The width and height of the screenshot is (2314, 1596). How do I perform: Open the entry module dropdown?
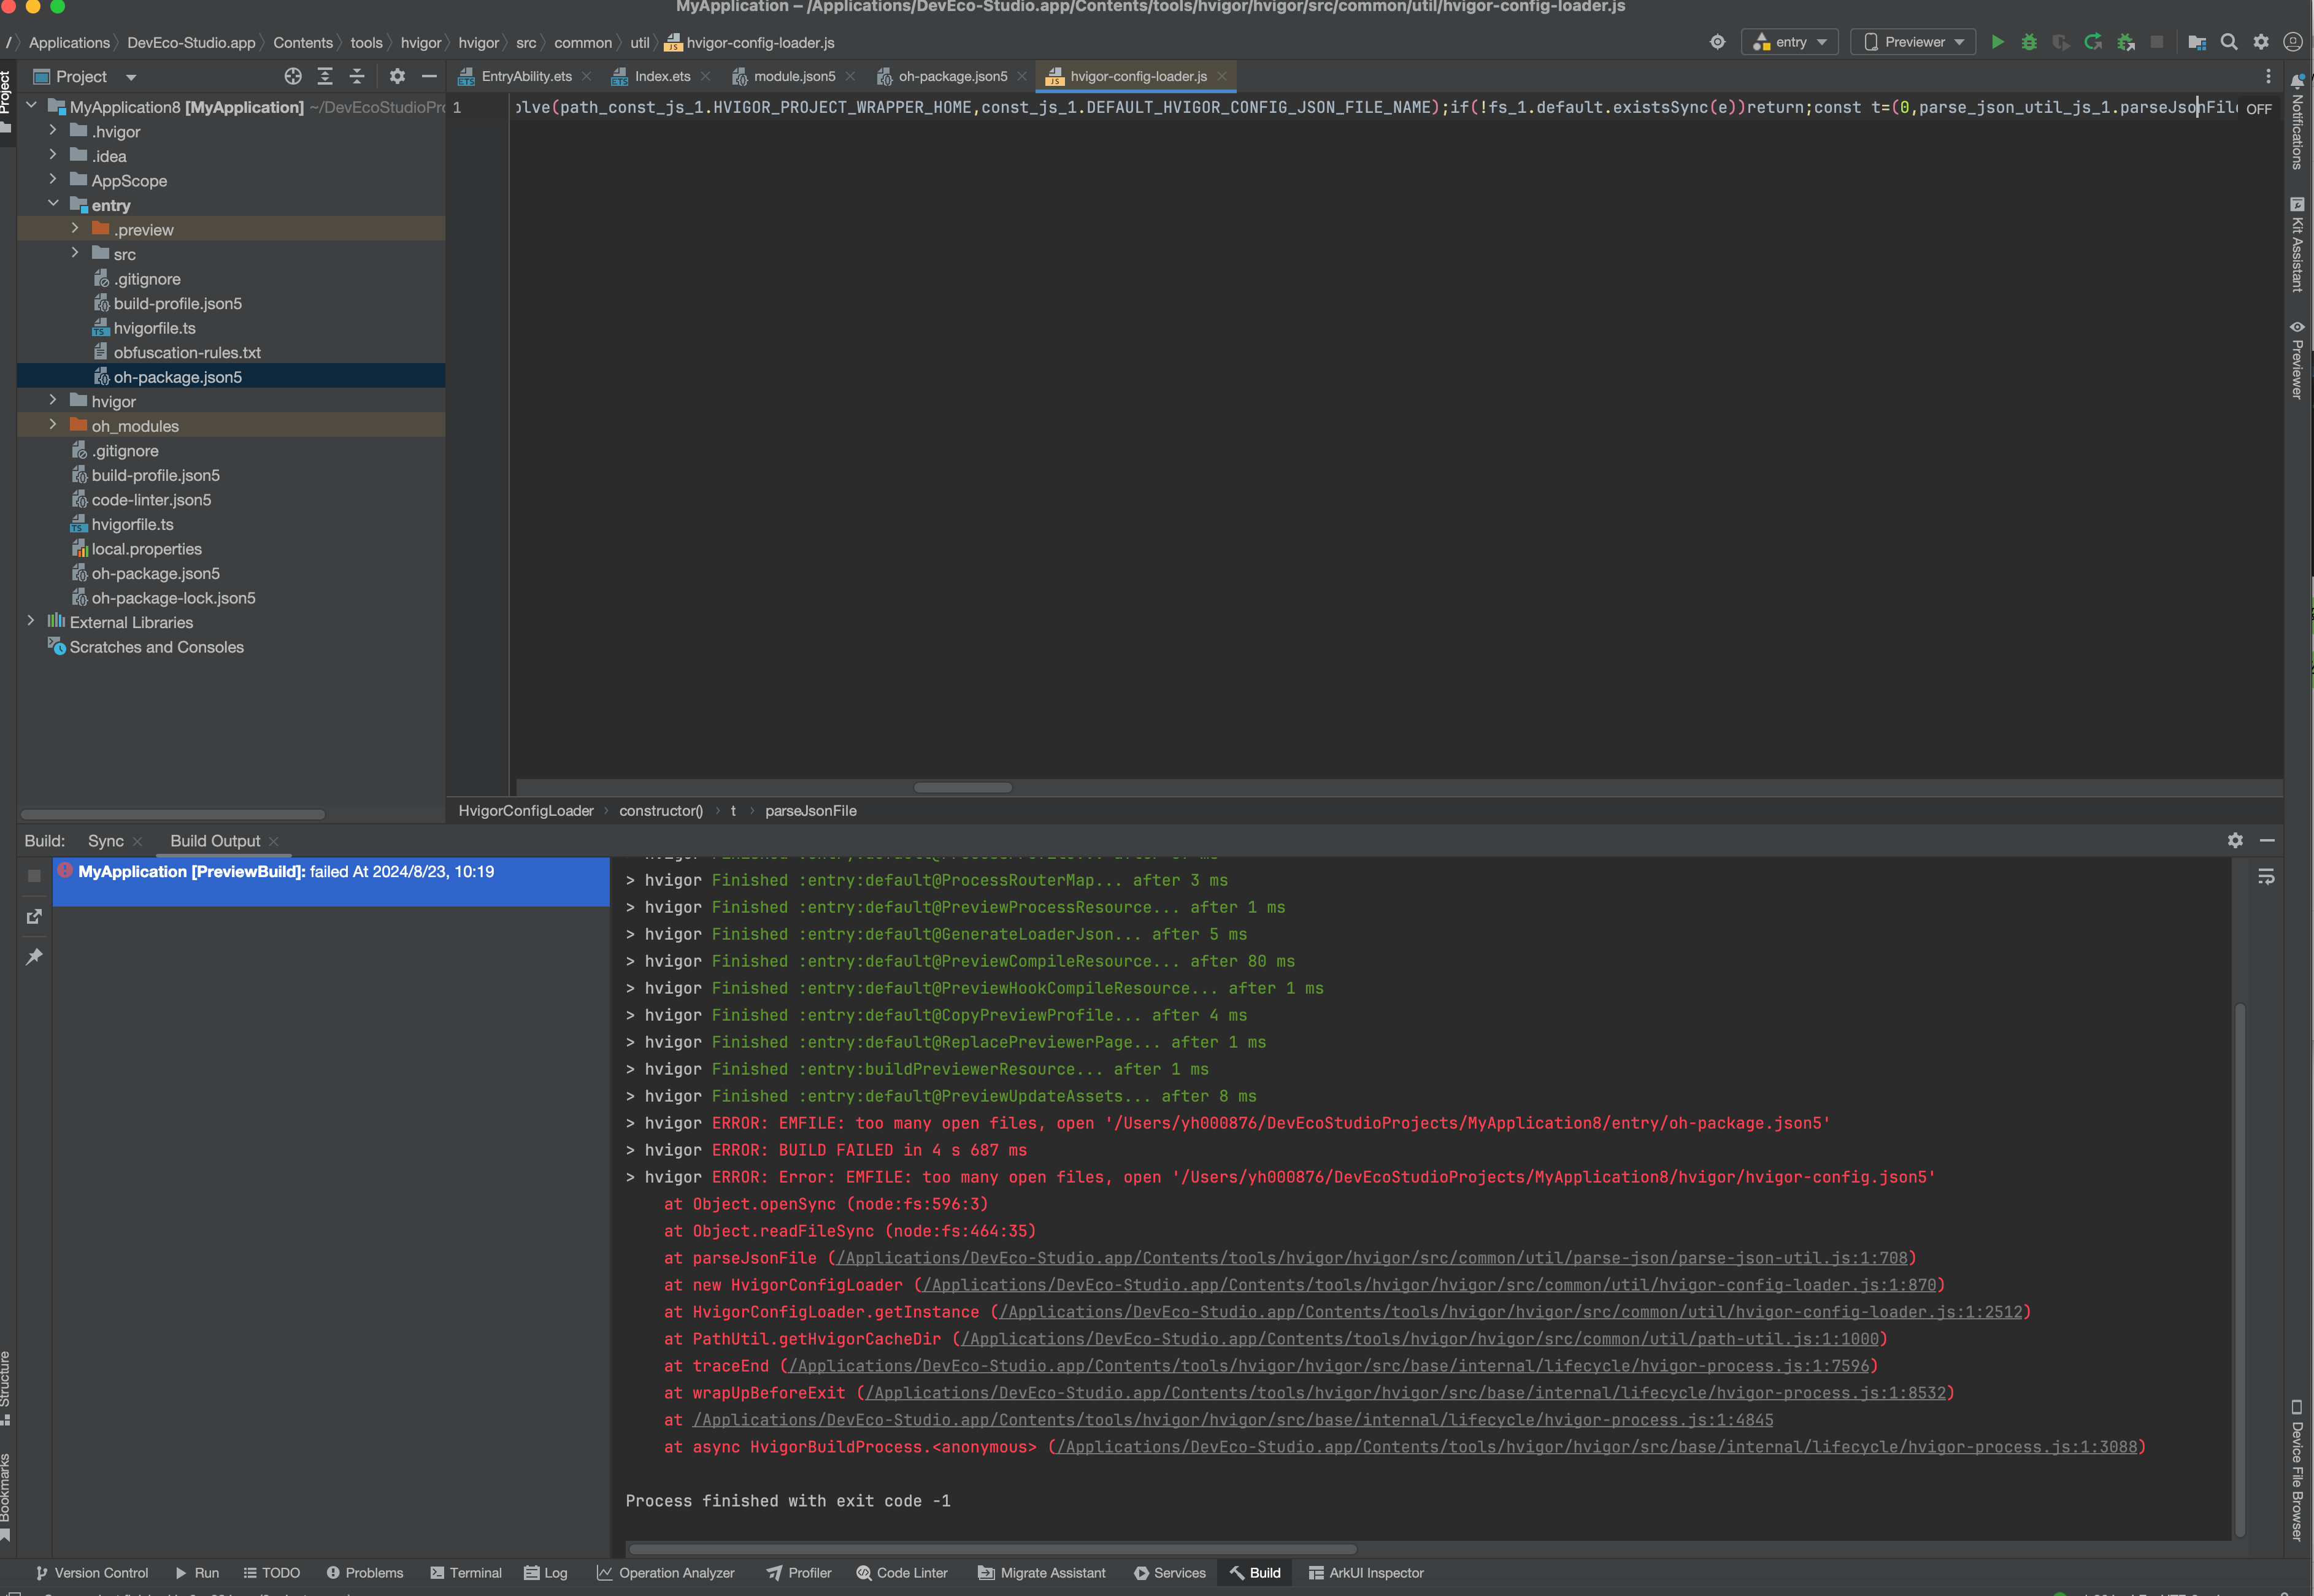(1789, 42)
